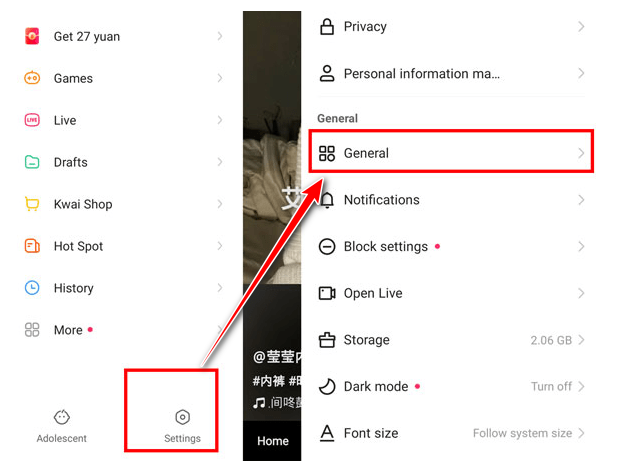Open the Drafts folder icon

[x=32, y=162]
